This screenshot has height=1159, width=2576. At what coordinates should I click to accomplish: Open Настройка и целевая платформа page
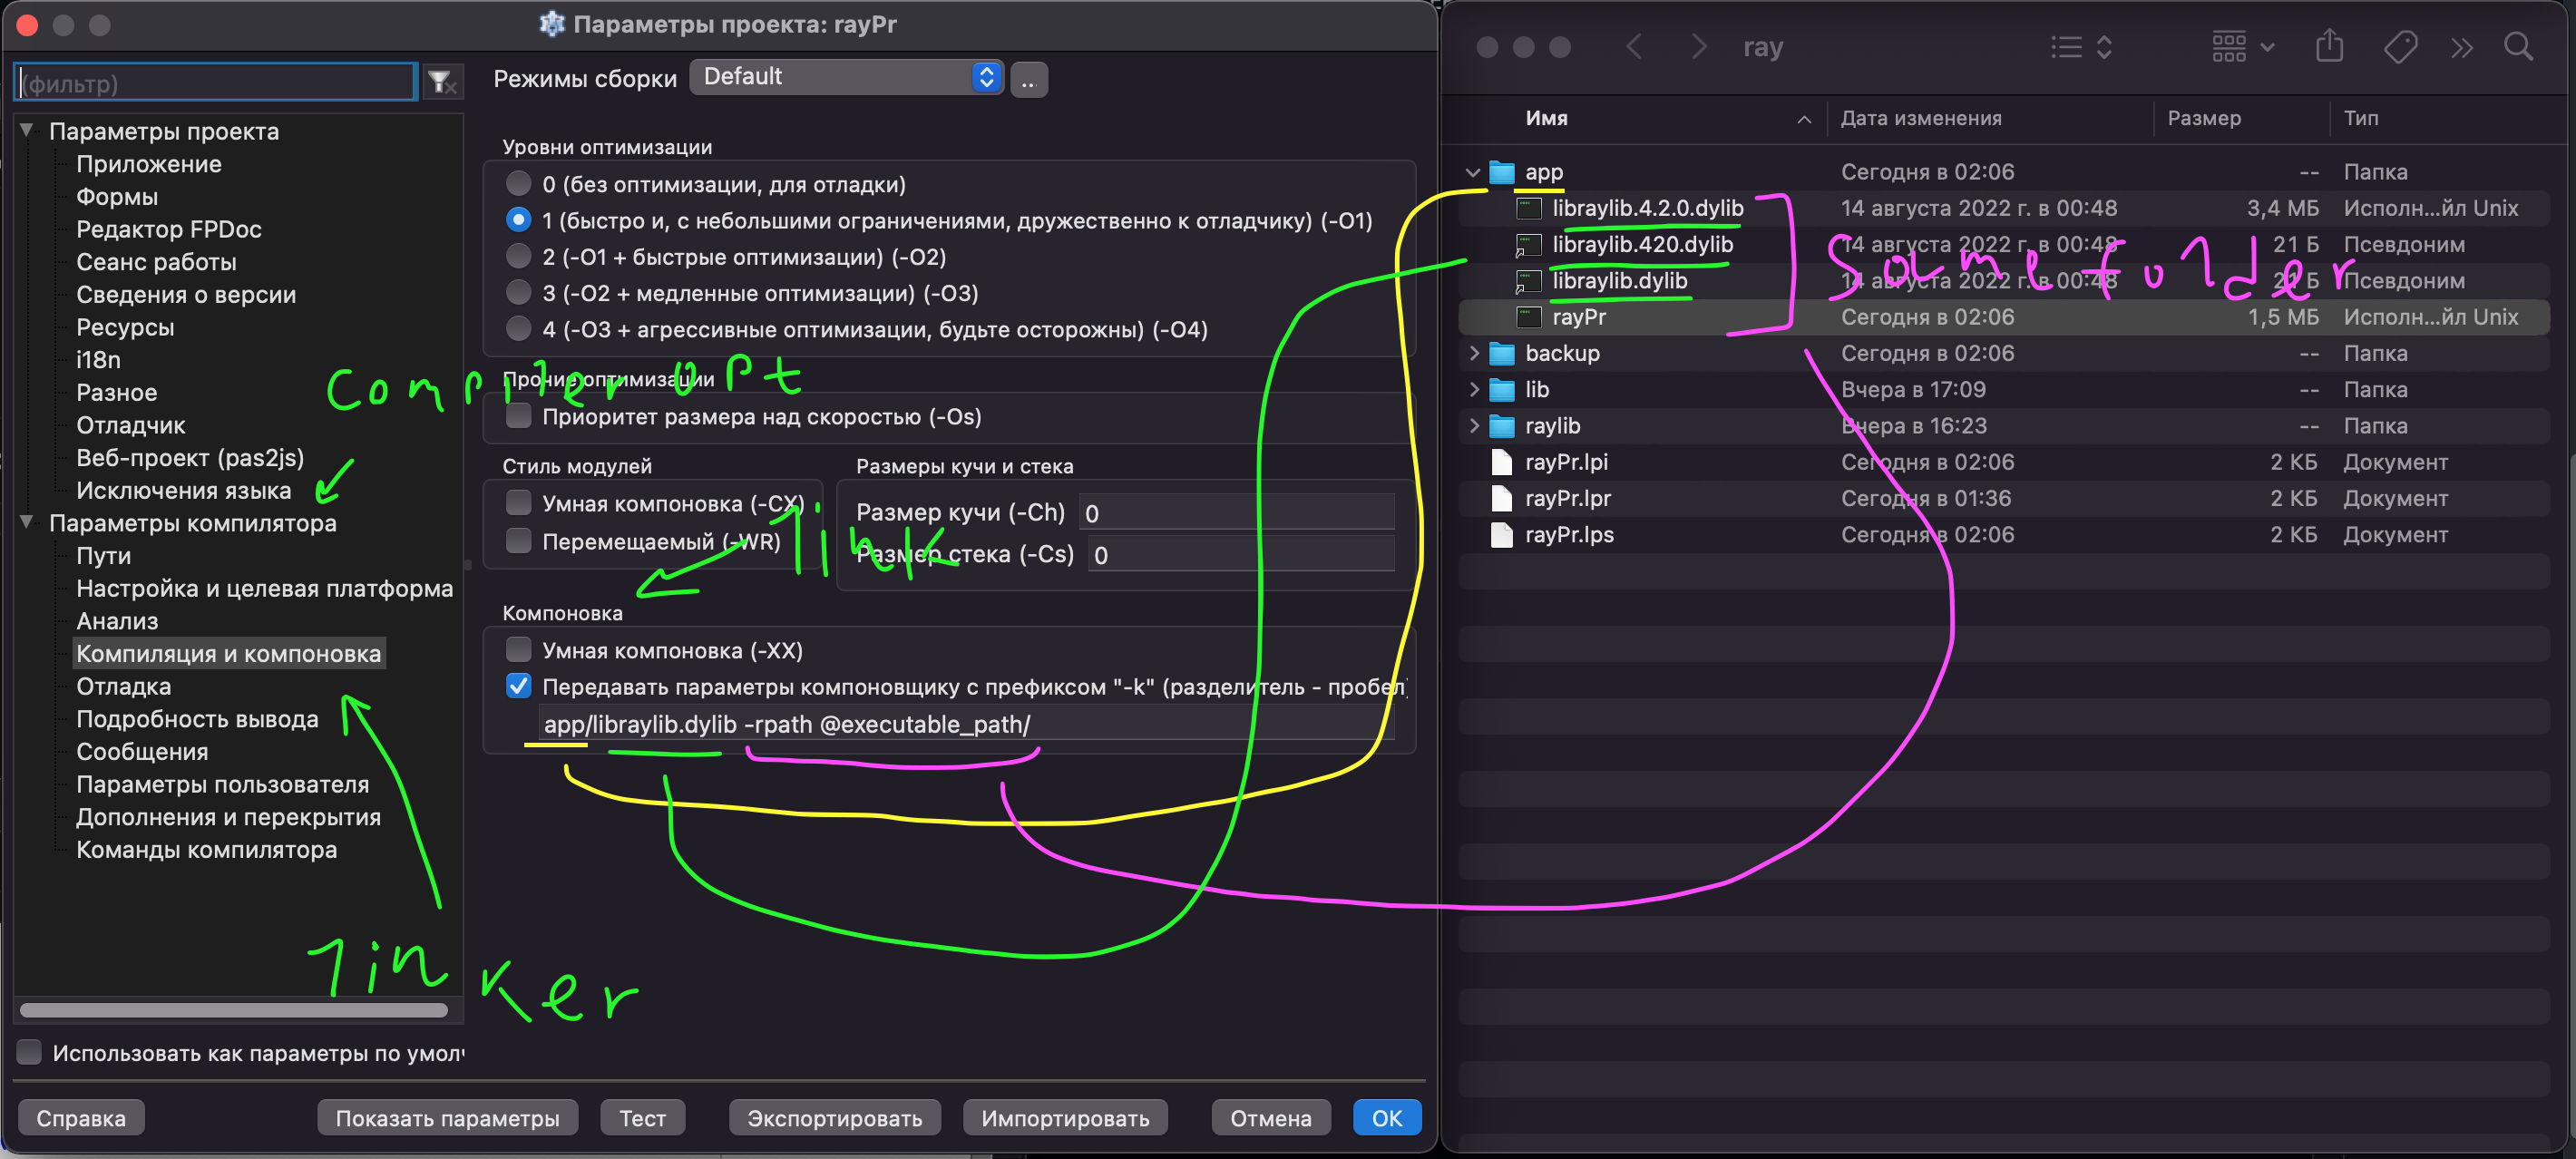tap(265, 589)
